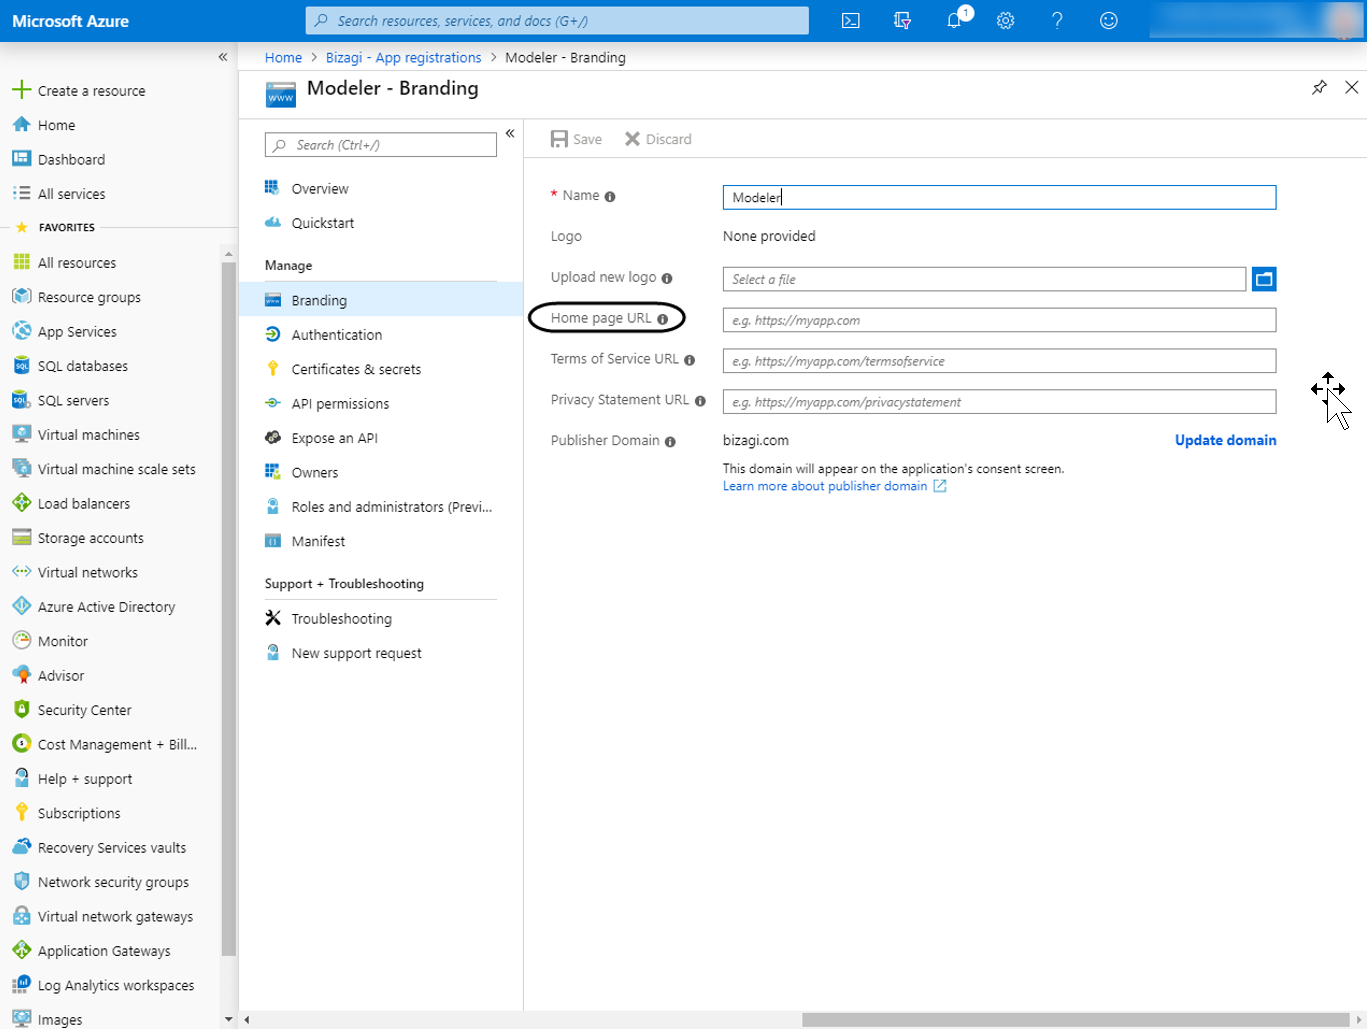
Task: Click the Microsoft Azure logo text
Action: point(70,21)
